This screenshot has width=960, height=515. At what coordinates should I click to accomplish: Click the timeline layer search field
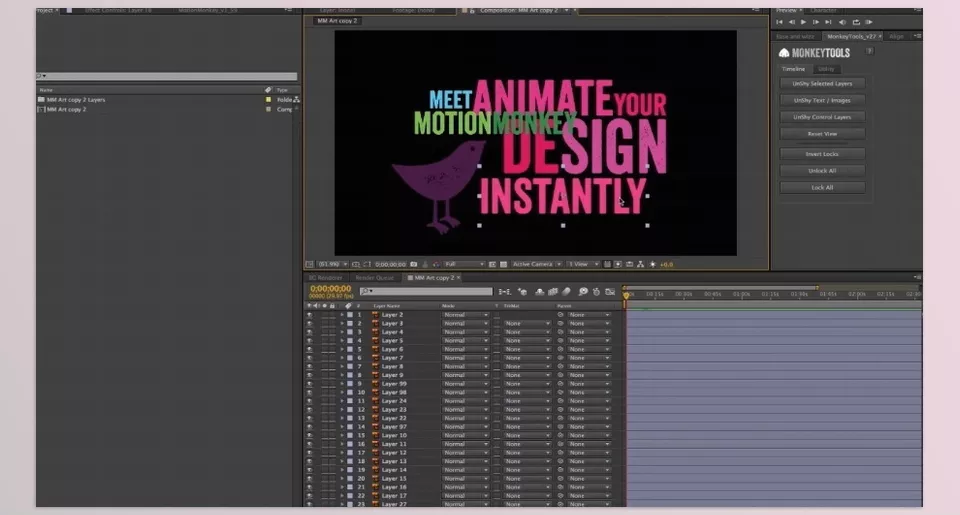(x=426, y=292)
